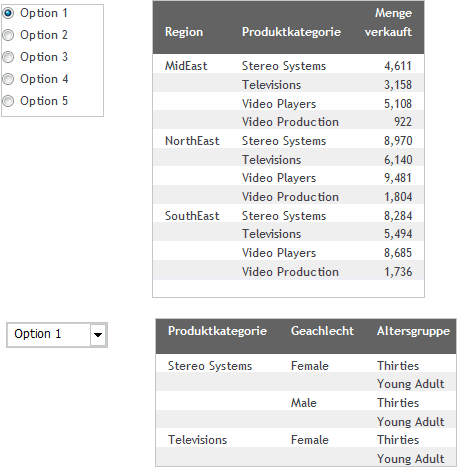Viewport: 457px width, 468px height.
Task: Select Televisions next to 5,494
Action: [x=271, y=234]
